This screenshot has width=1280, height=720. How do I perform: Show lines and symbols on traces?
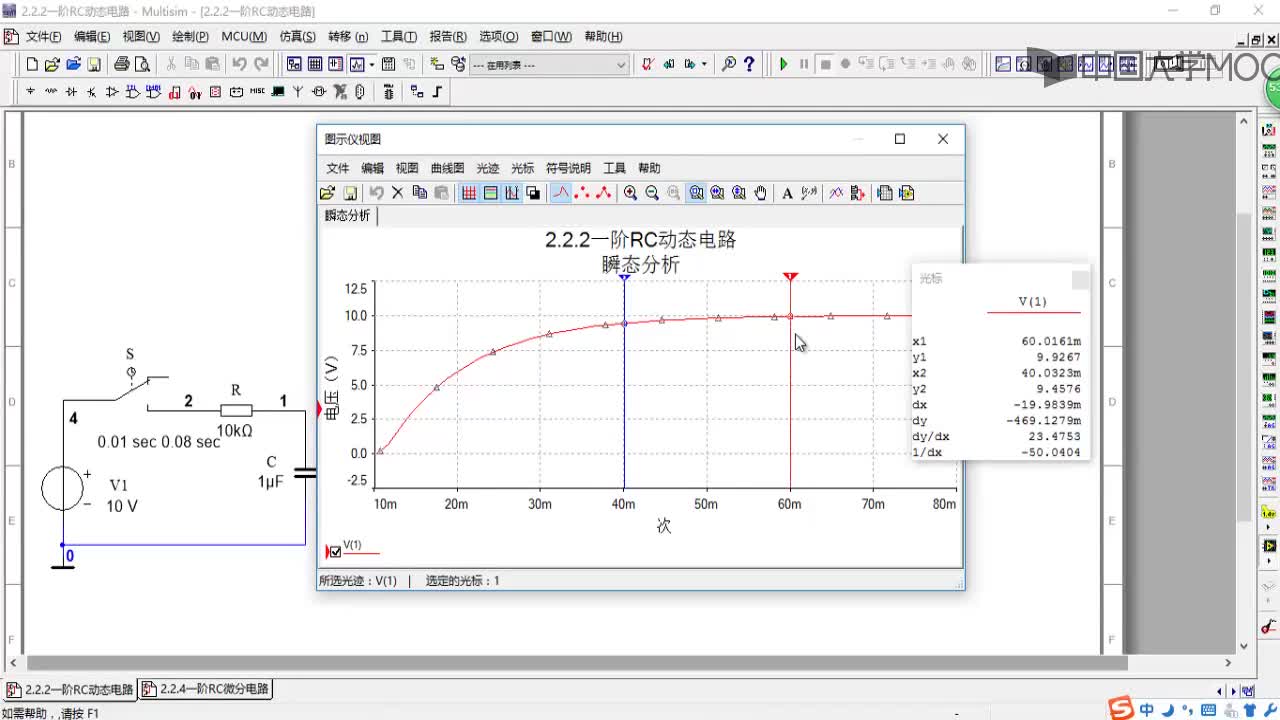point(604,193)
